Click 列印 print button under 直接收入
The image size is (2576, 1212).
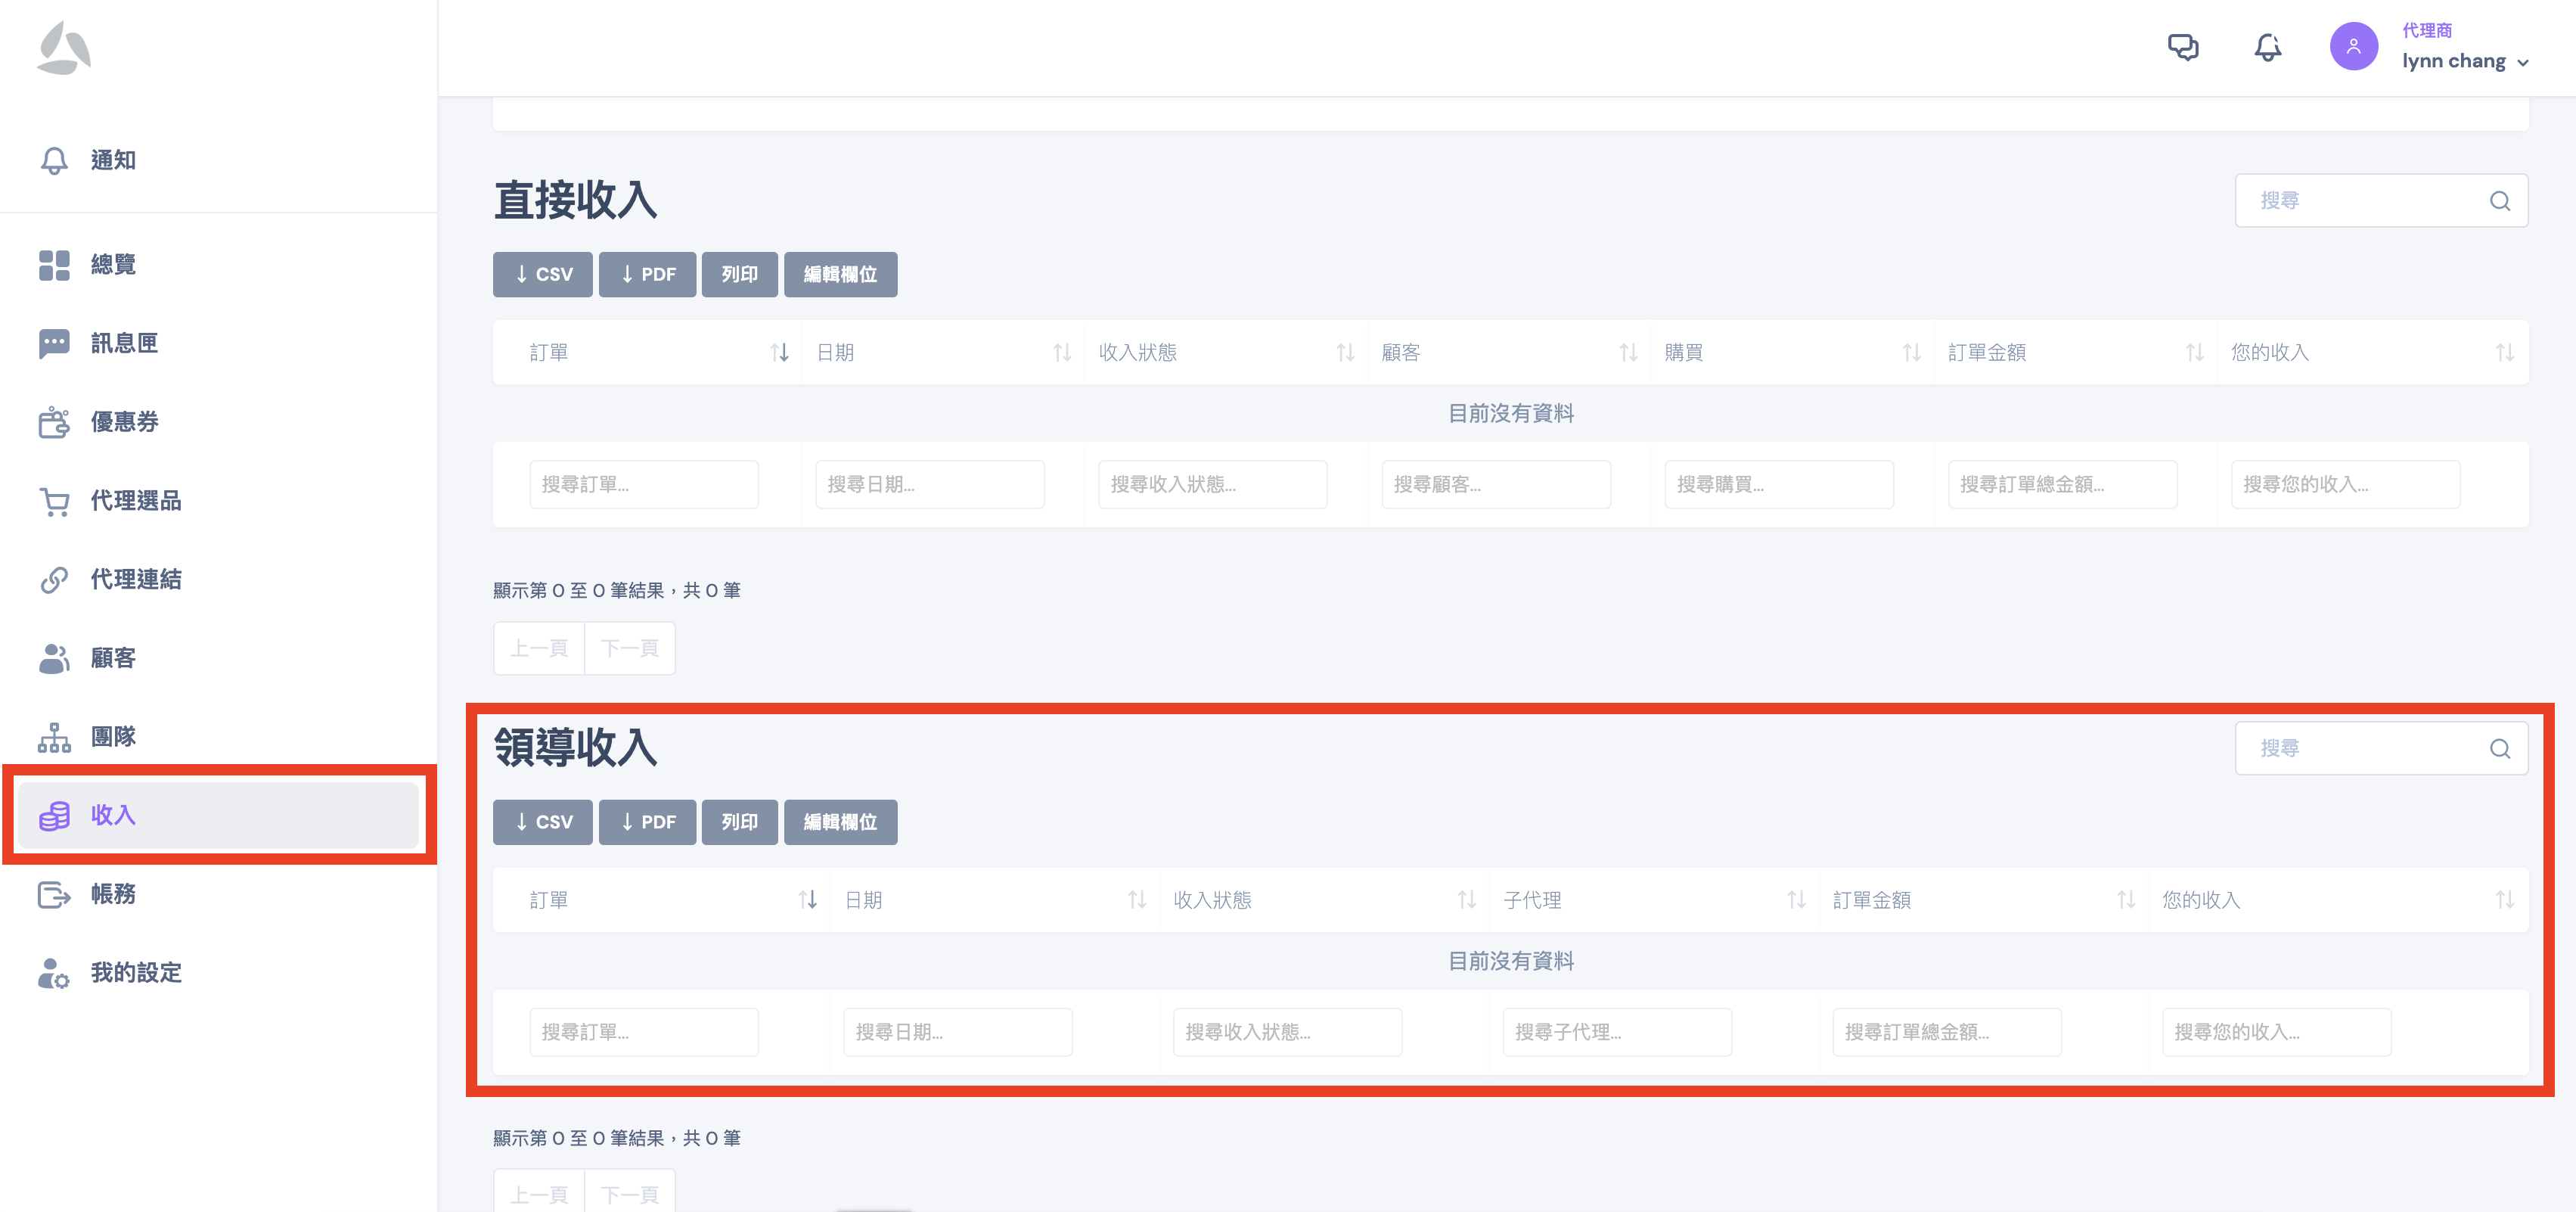tap(739, 275)
